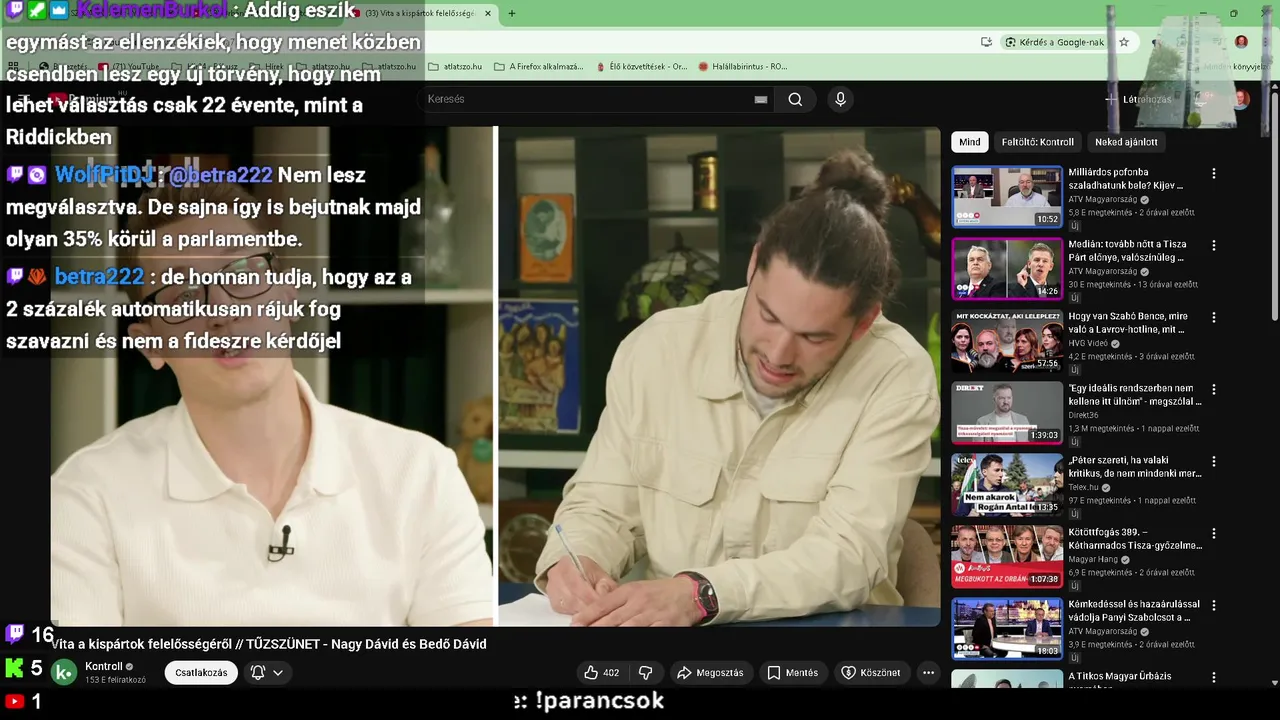Click the main video player area
Screen dimensions: 1280x720
point(495,376)
